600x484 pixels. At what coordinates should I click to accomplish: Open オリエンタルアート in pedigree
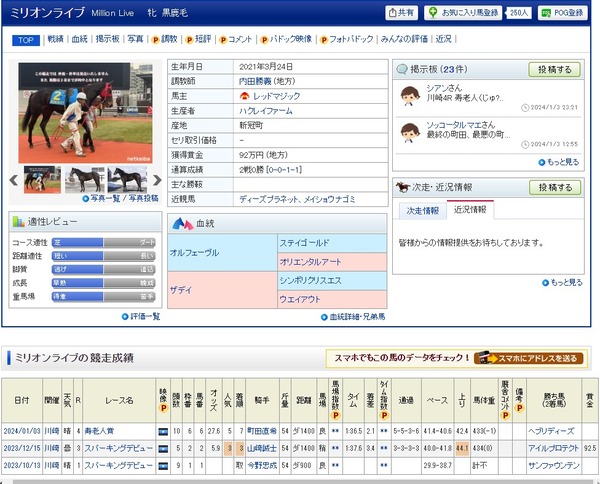coord(310,262)
